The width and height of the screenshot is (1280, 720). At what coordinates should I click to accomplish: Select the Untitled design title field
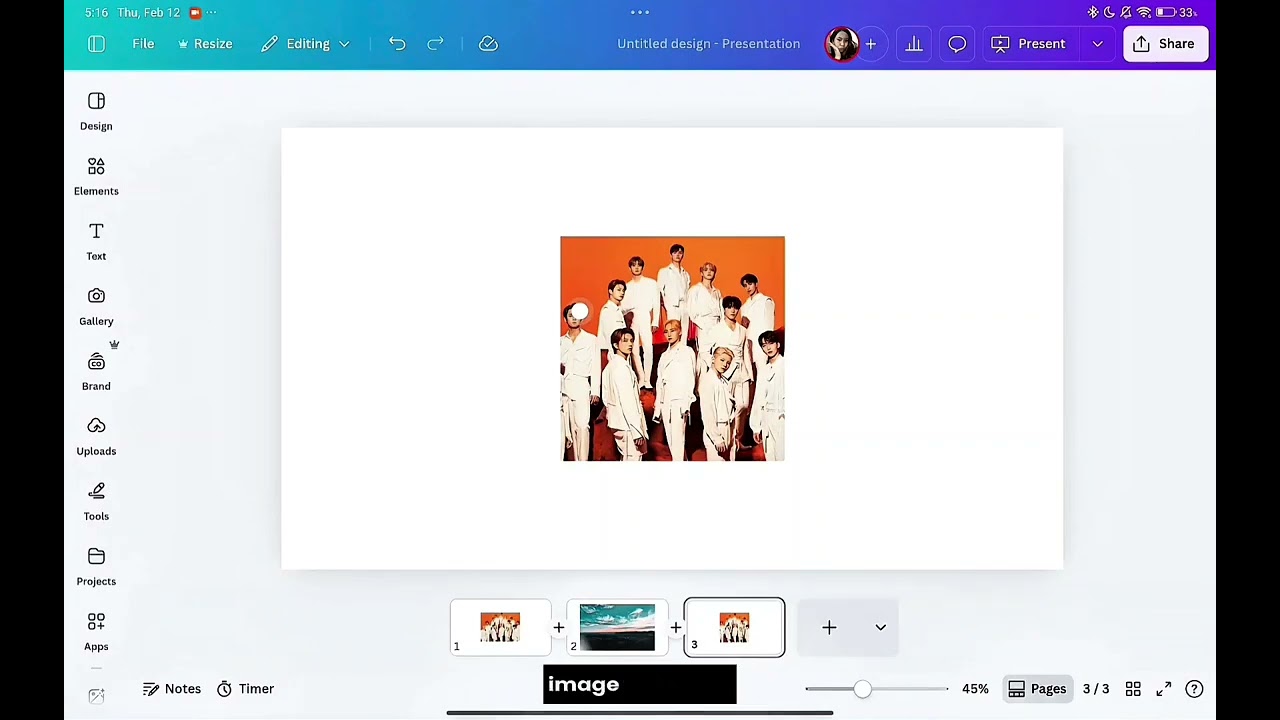coord(708,44)
